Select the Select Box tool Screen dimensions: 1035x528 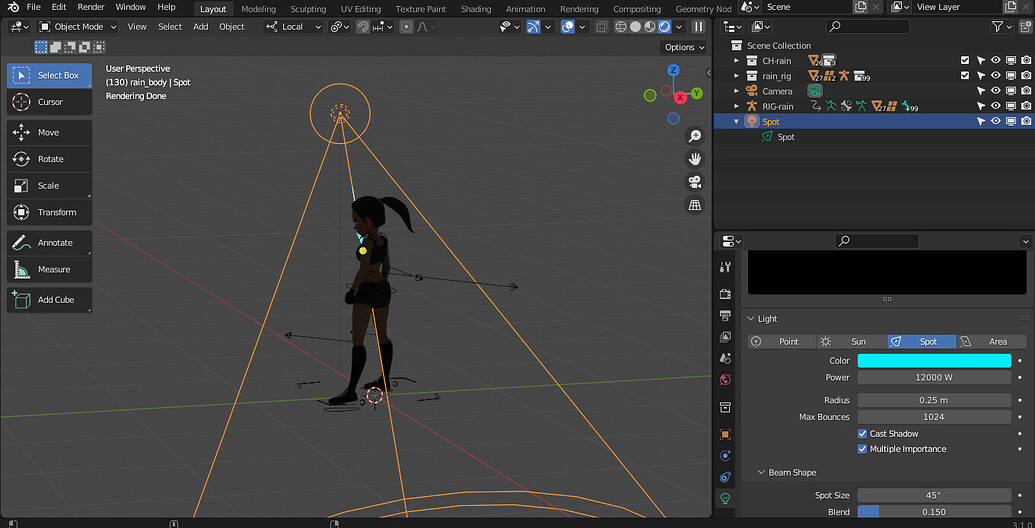[50, 75]
